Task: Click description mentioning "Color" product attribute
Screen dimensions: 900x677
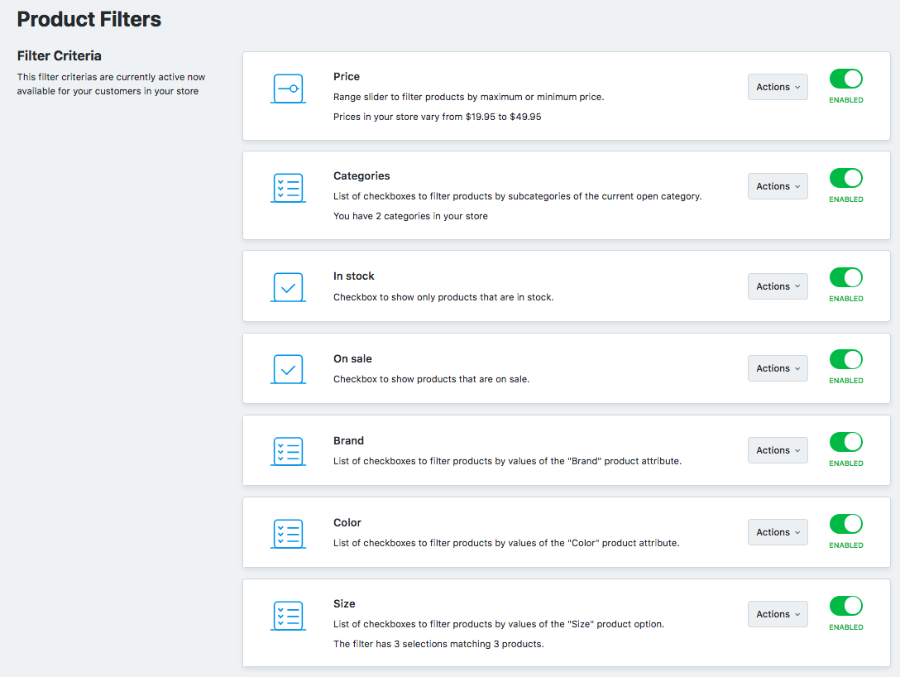Action: (x=506, y=543)
